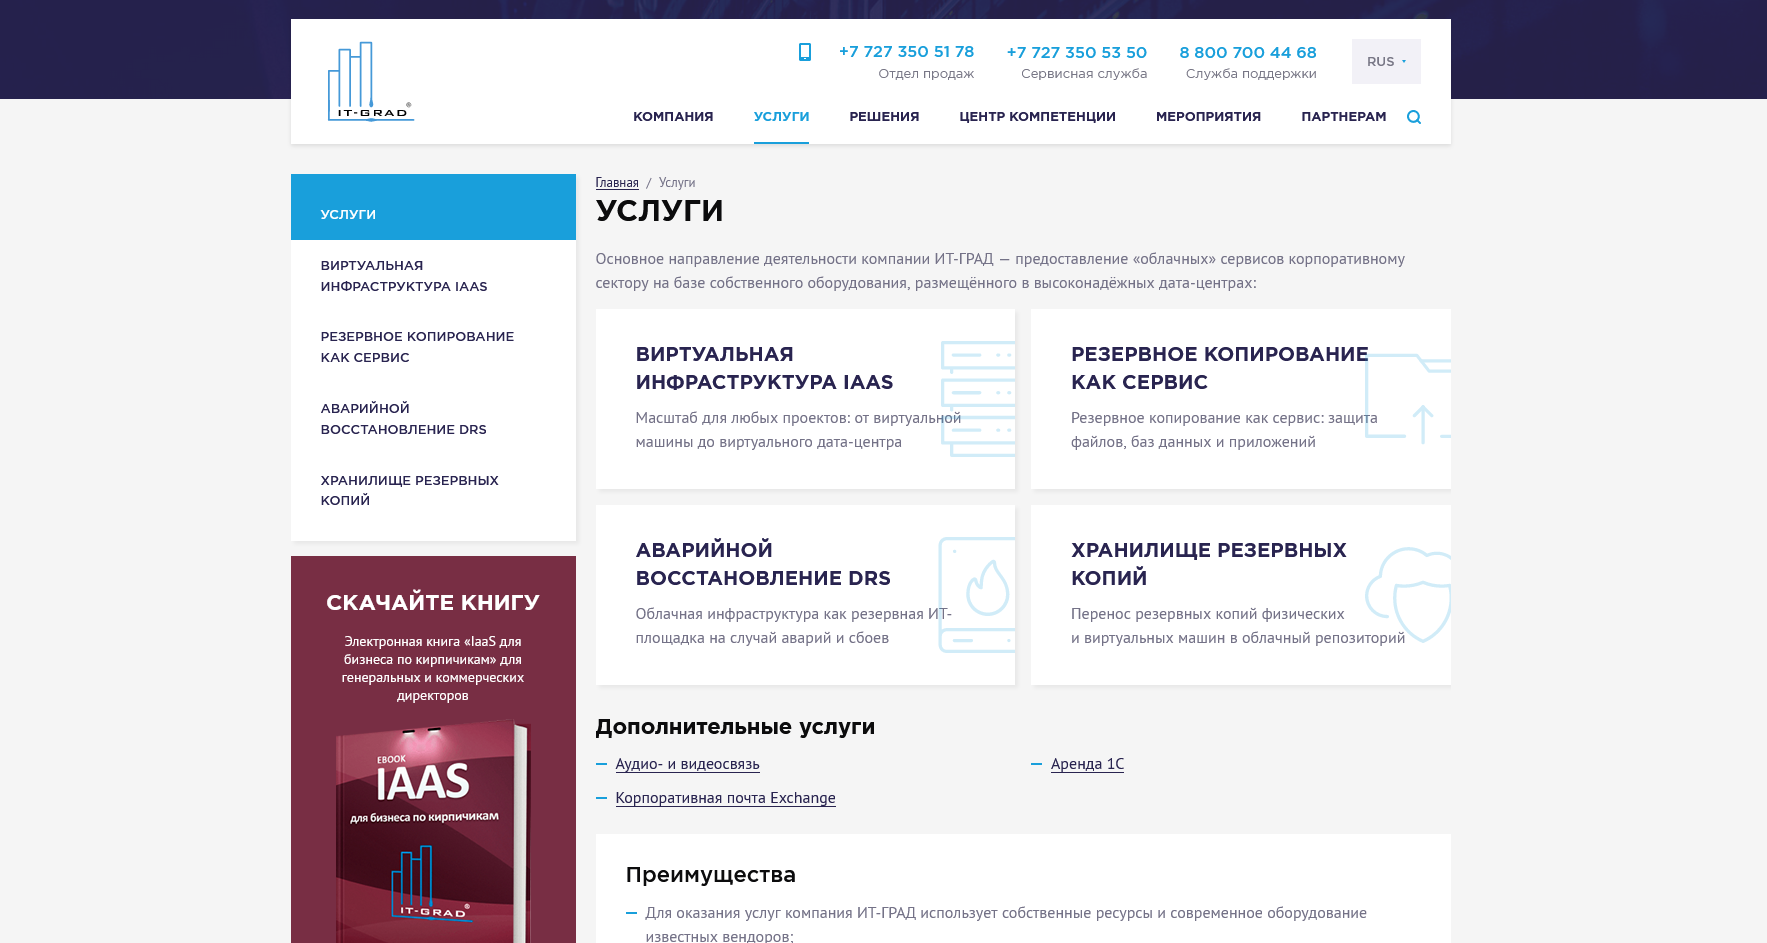This screenshot has height=943, width=1767.
Task: Open the Аварийной восстановление DRS card title
Action: pos(763,564)
